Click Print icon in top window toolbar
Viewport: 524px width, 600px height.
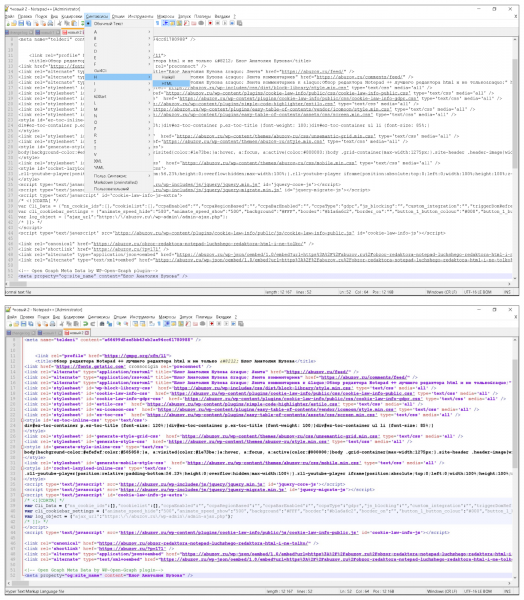(x=50, y=23)
